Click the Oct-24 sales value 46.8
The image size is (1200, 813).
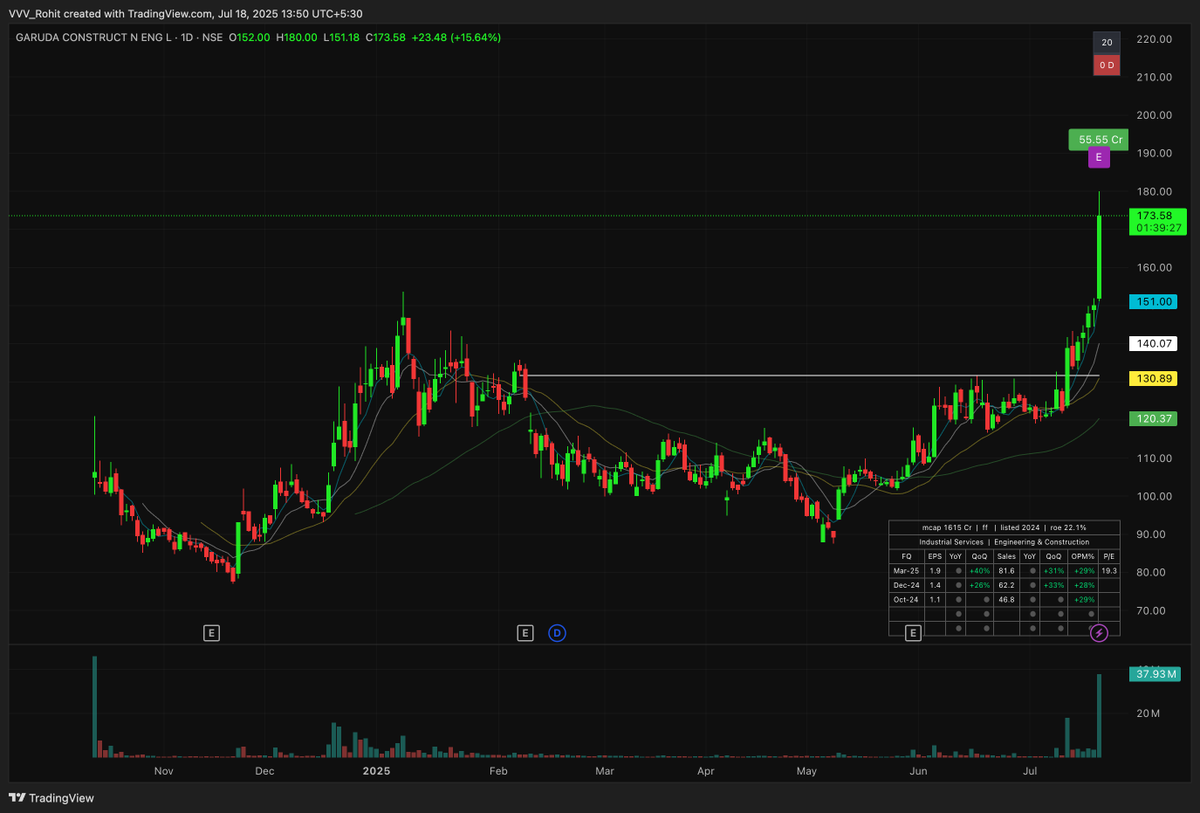(x=1006, y=599)
